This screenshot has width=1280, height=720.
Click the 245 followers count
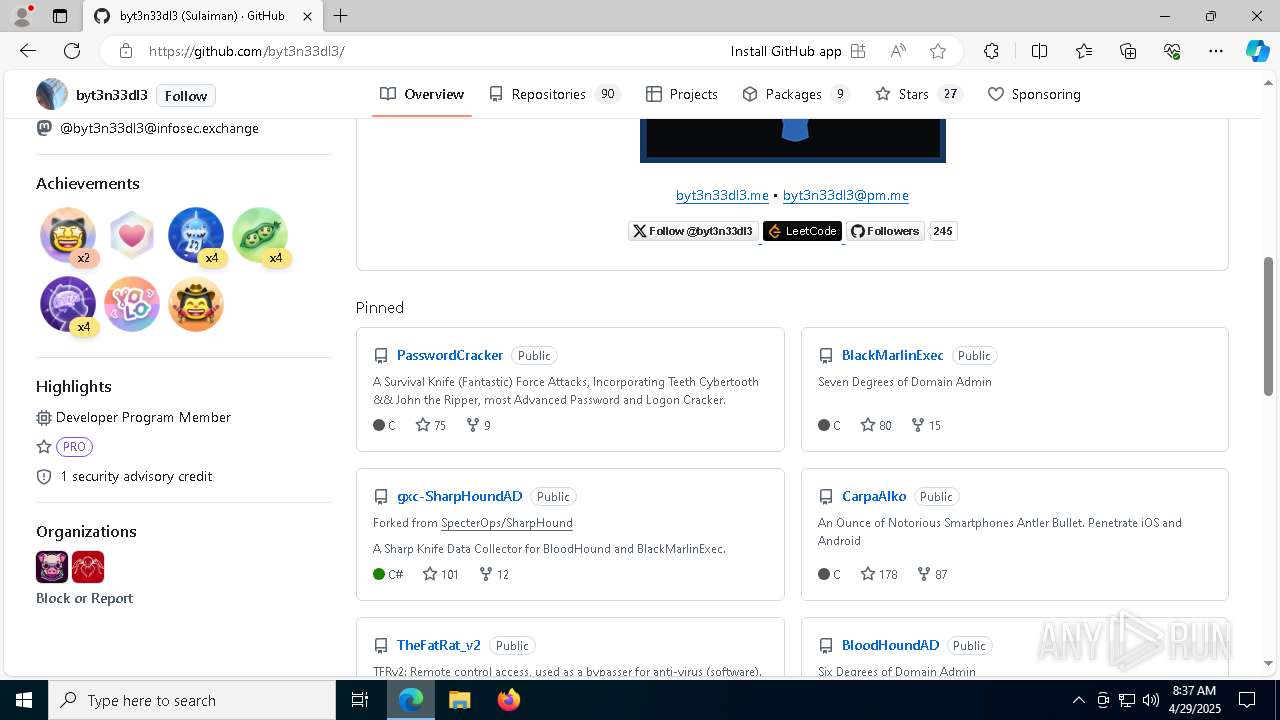point(943,231)
